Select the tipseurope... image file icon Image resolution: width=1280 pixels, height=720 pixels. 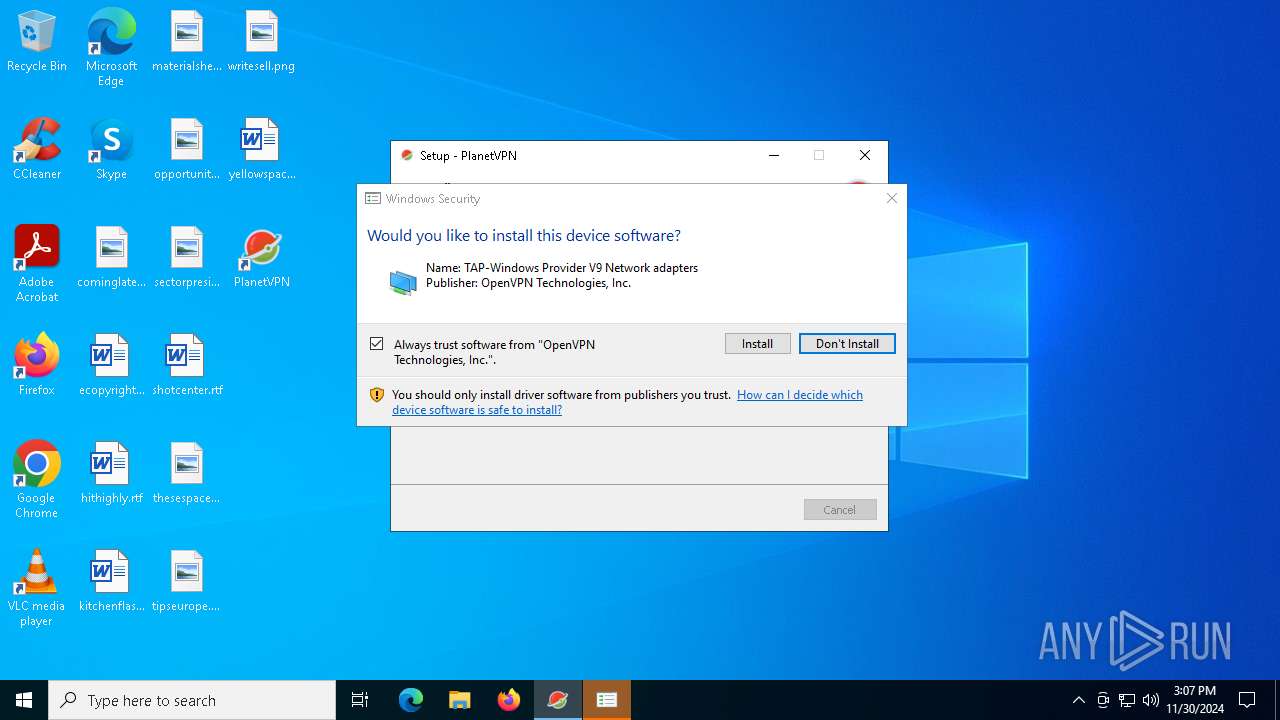[x=187, y=582]
